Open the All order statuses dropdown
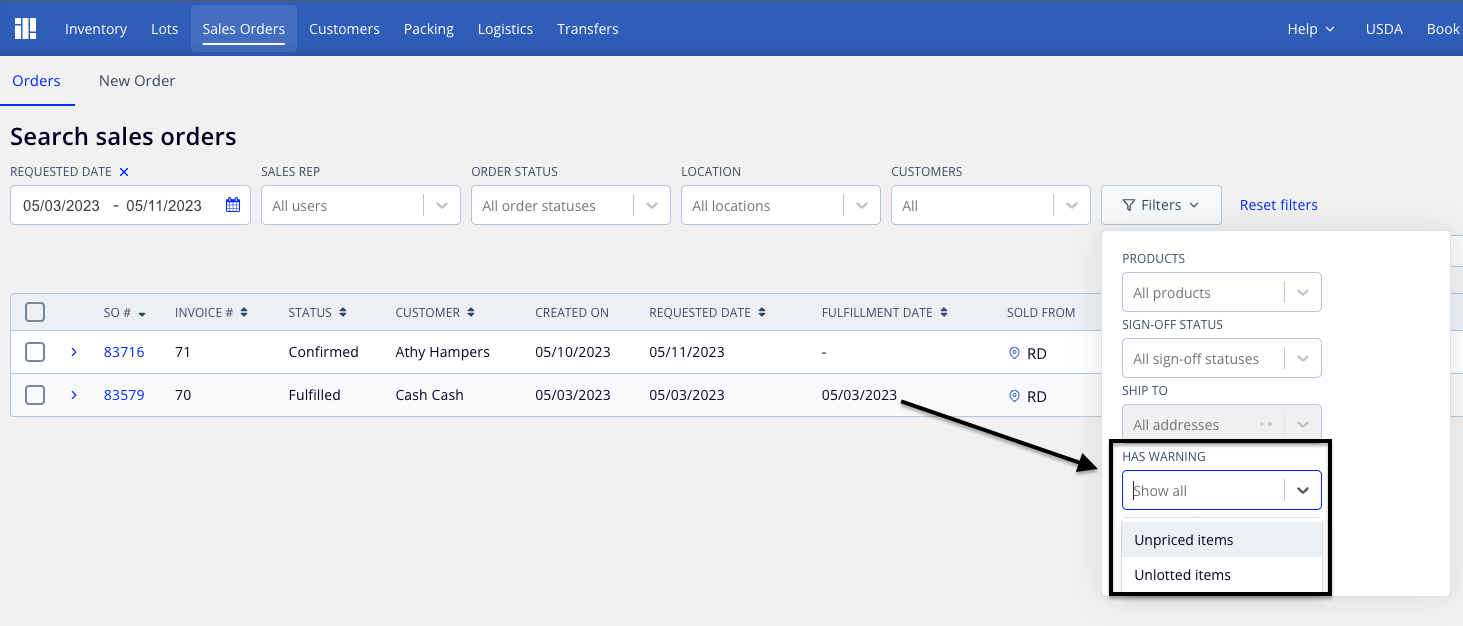This screenshot has width=1463, height=626. click(570, 205)
